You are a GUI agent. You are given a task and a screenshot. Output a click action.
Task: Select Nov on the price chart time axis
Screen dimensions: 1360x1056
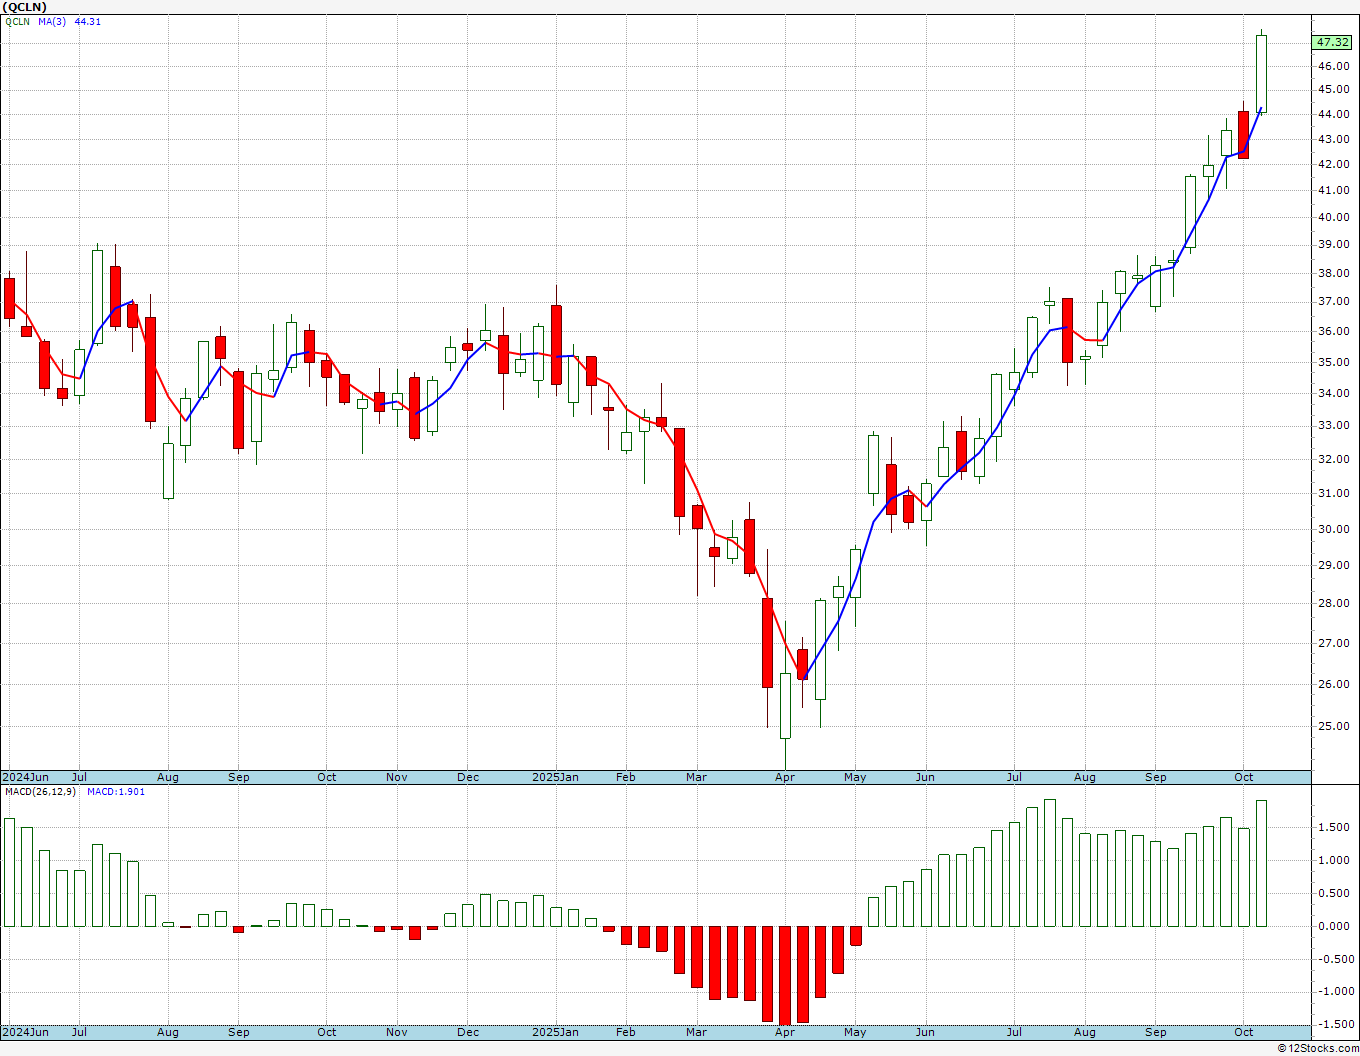[397, 777]
